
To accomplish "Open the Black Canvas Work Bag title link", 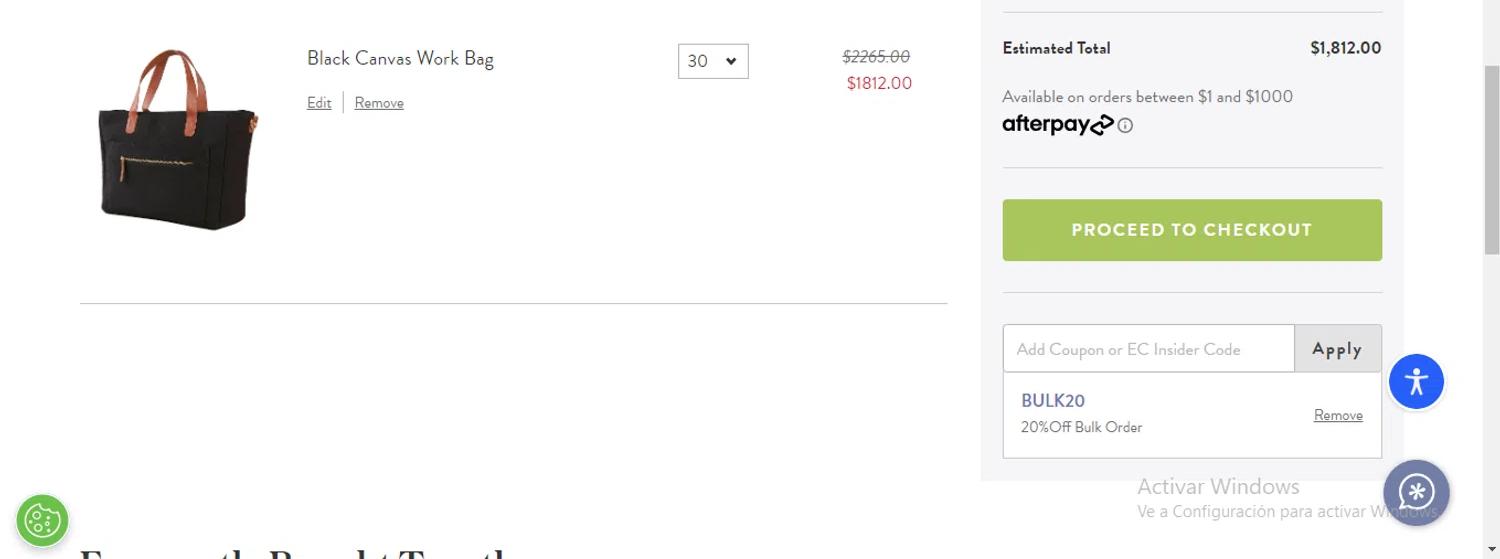I will click(x=400, y=59).
